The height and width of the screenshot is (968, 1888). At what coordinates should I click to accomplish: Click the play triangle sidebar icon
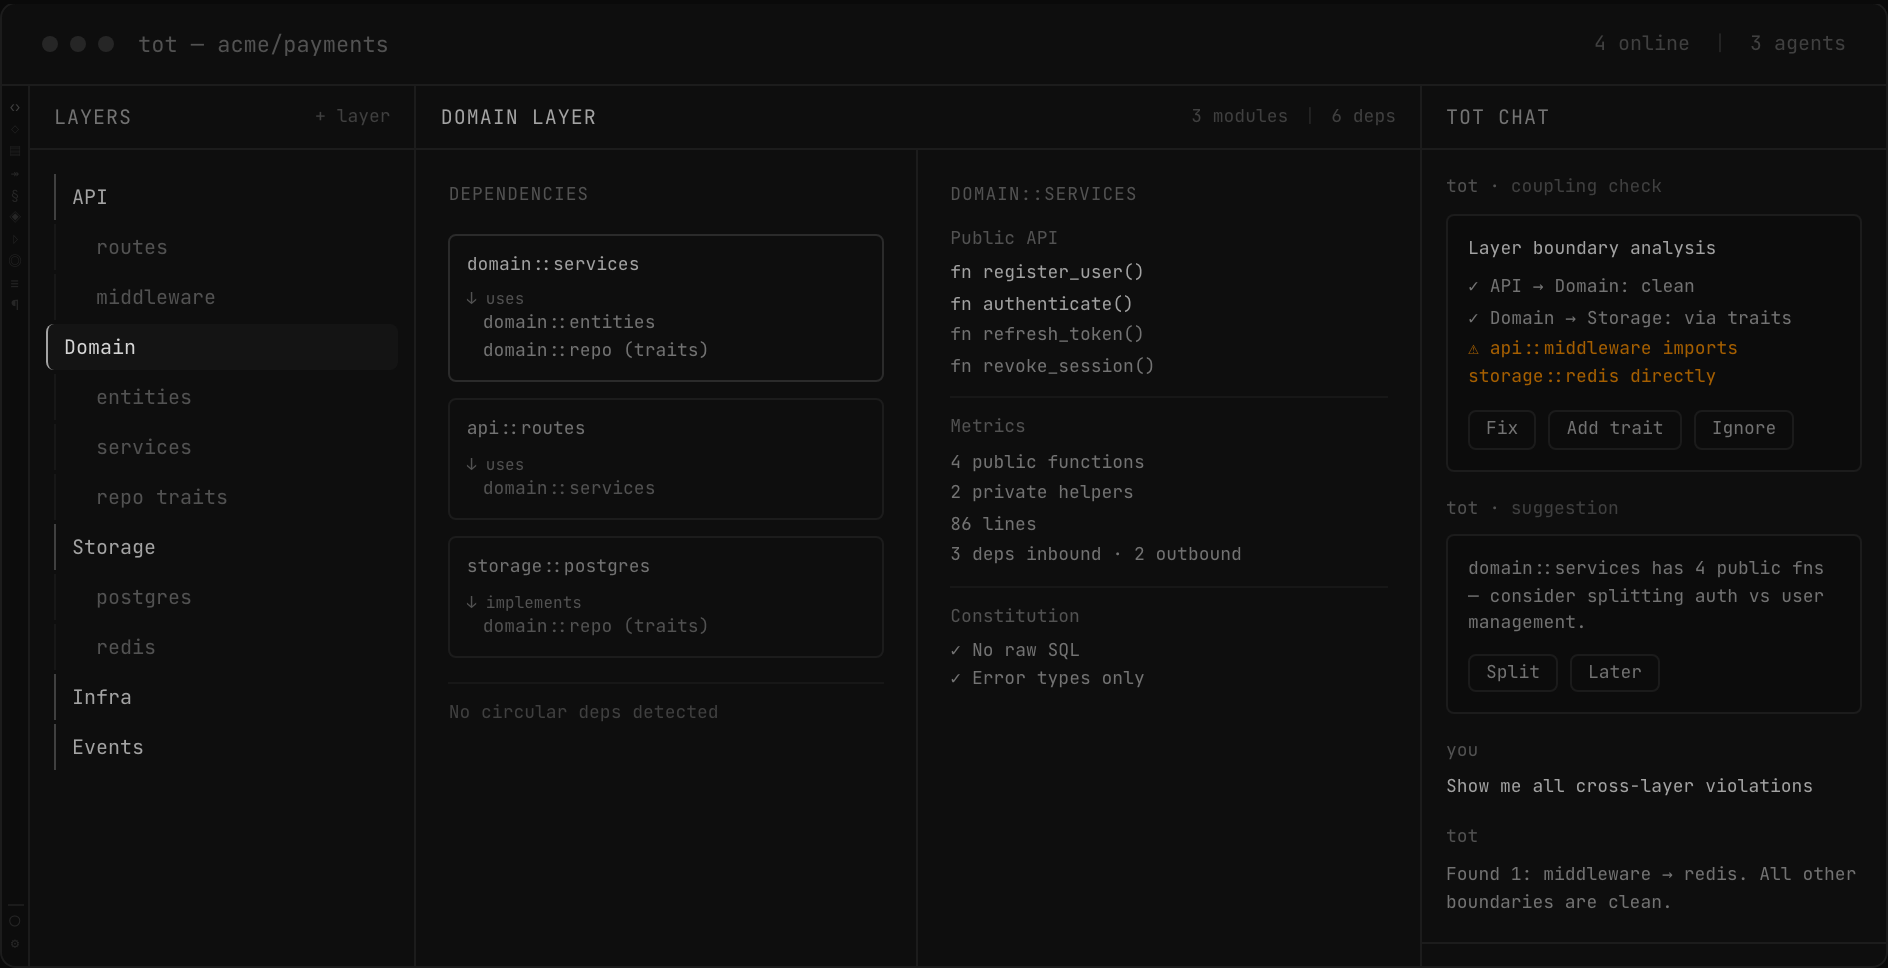click(x=15, y=240)
